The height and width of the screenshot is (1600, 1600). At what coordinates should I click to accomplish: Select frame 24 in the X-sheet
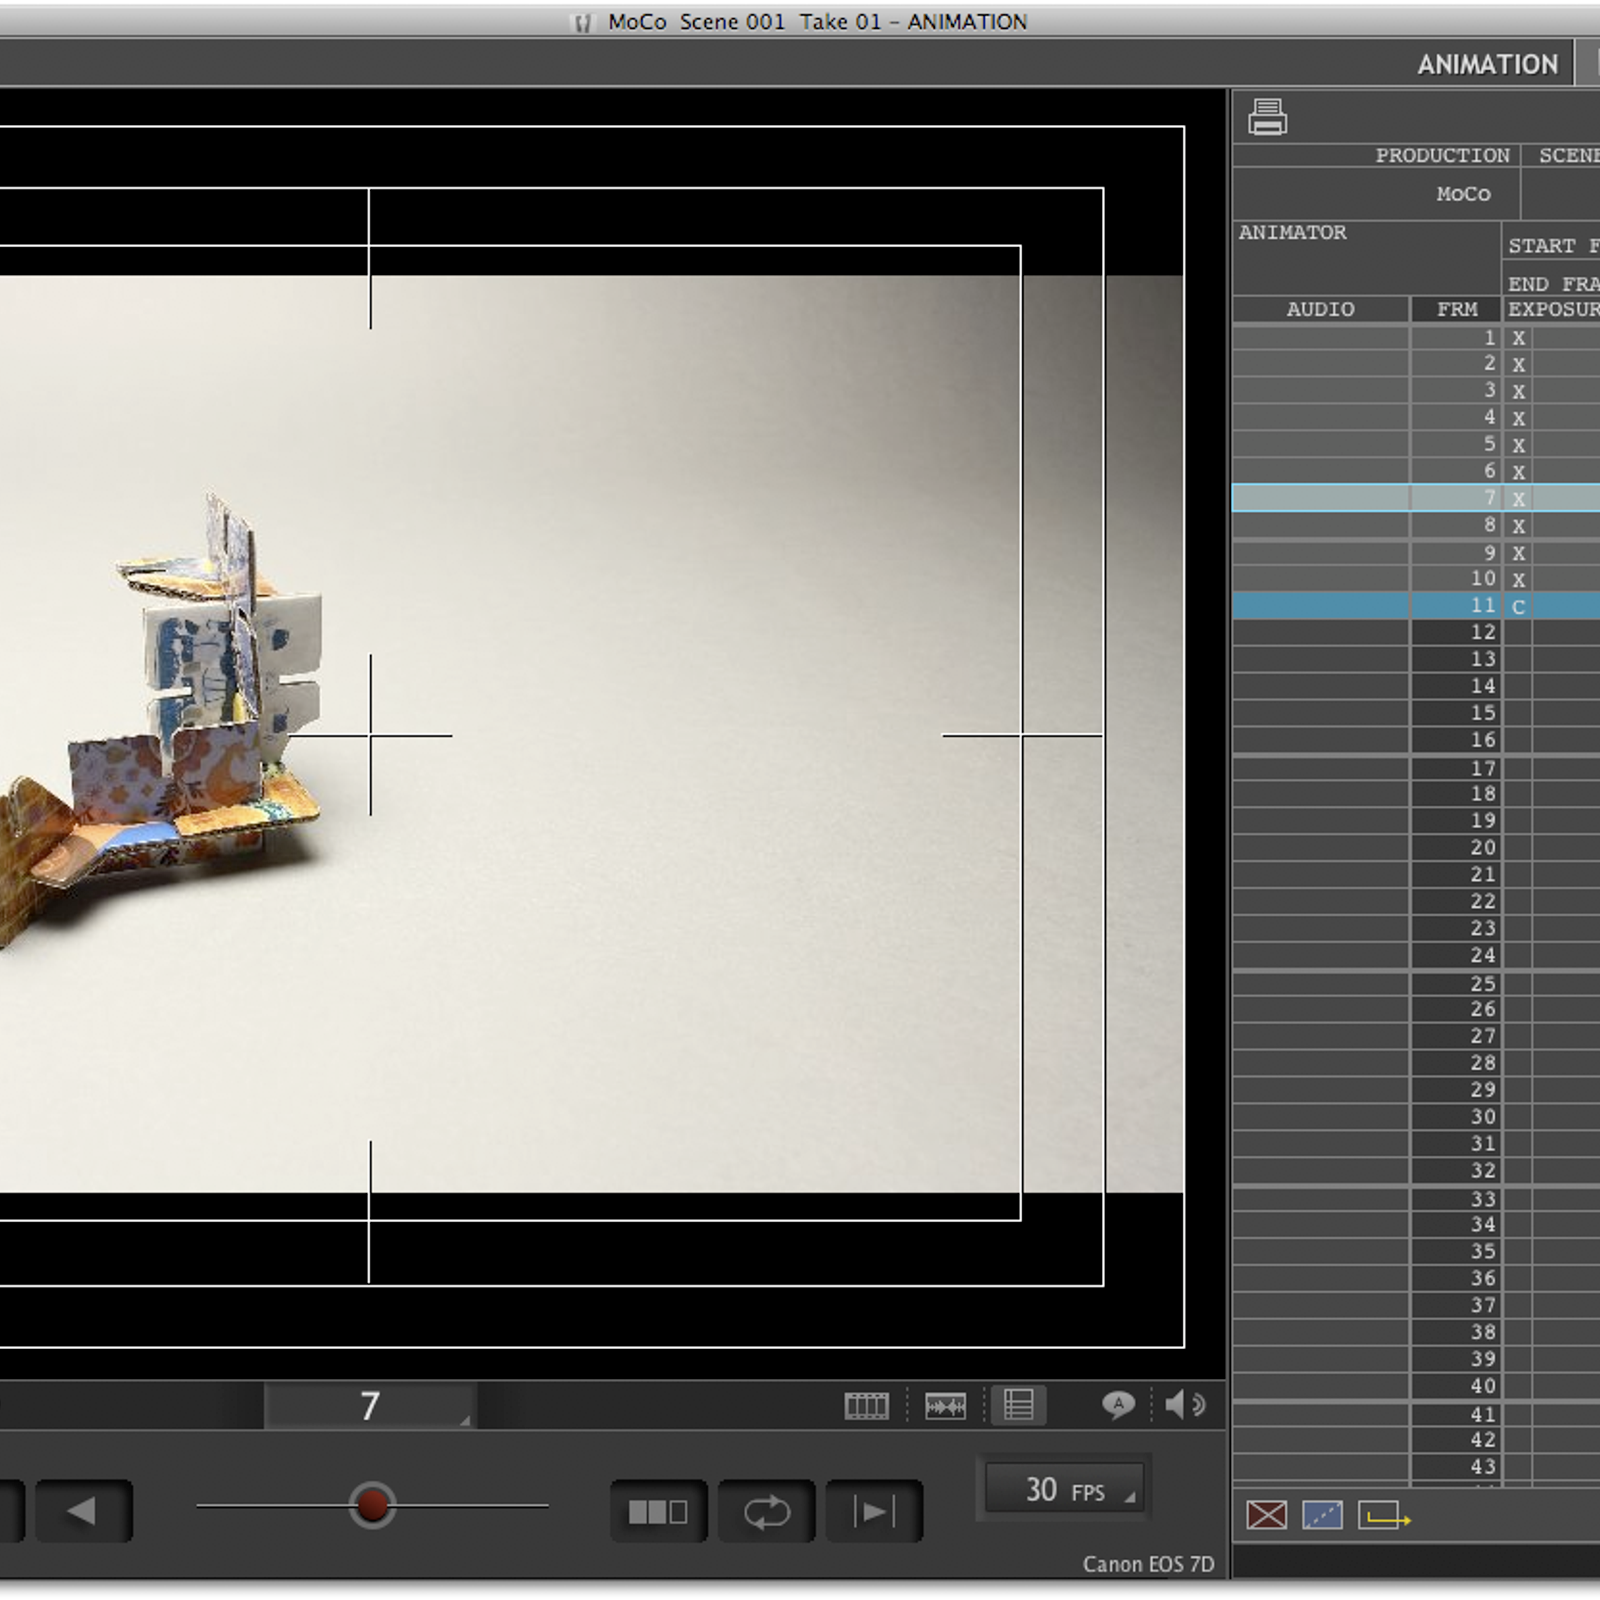click(x=1456, y=955)
